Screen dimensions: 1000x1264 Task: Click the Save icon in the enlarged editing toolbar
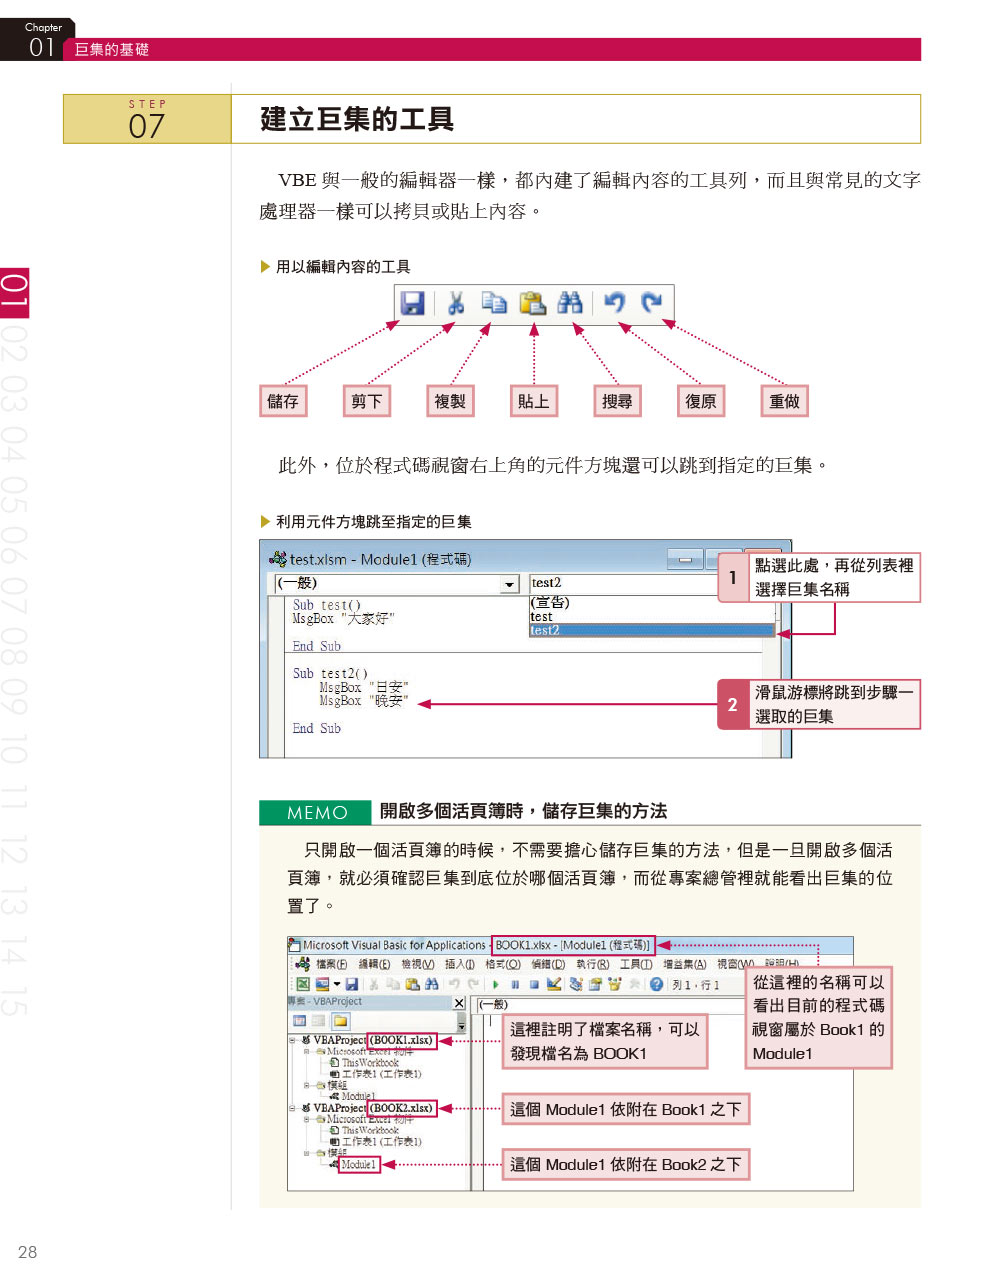(413, 303)
